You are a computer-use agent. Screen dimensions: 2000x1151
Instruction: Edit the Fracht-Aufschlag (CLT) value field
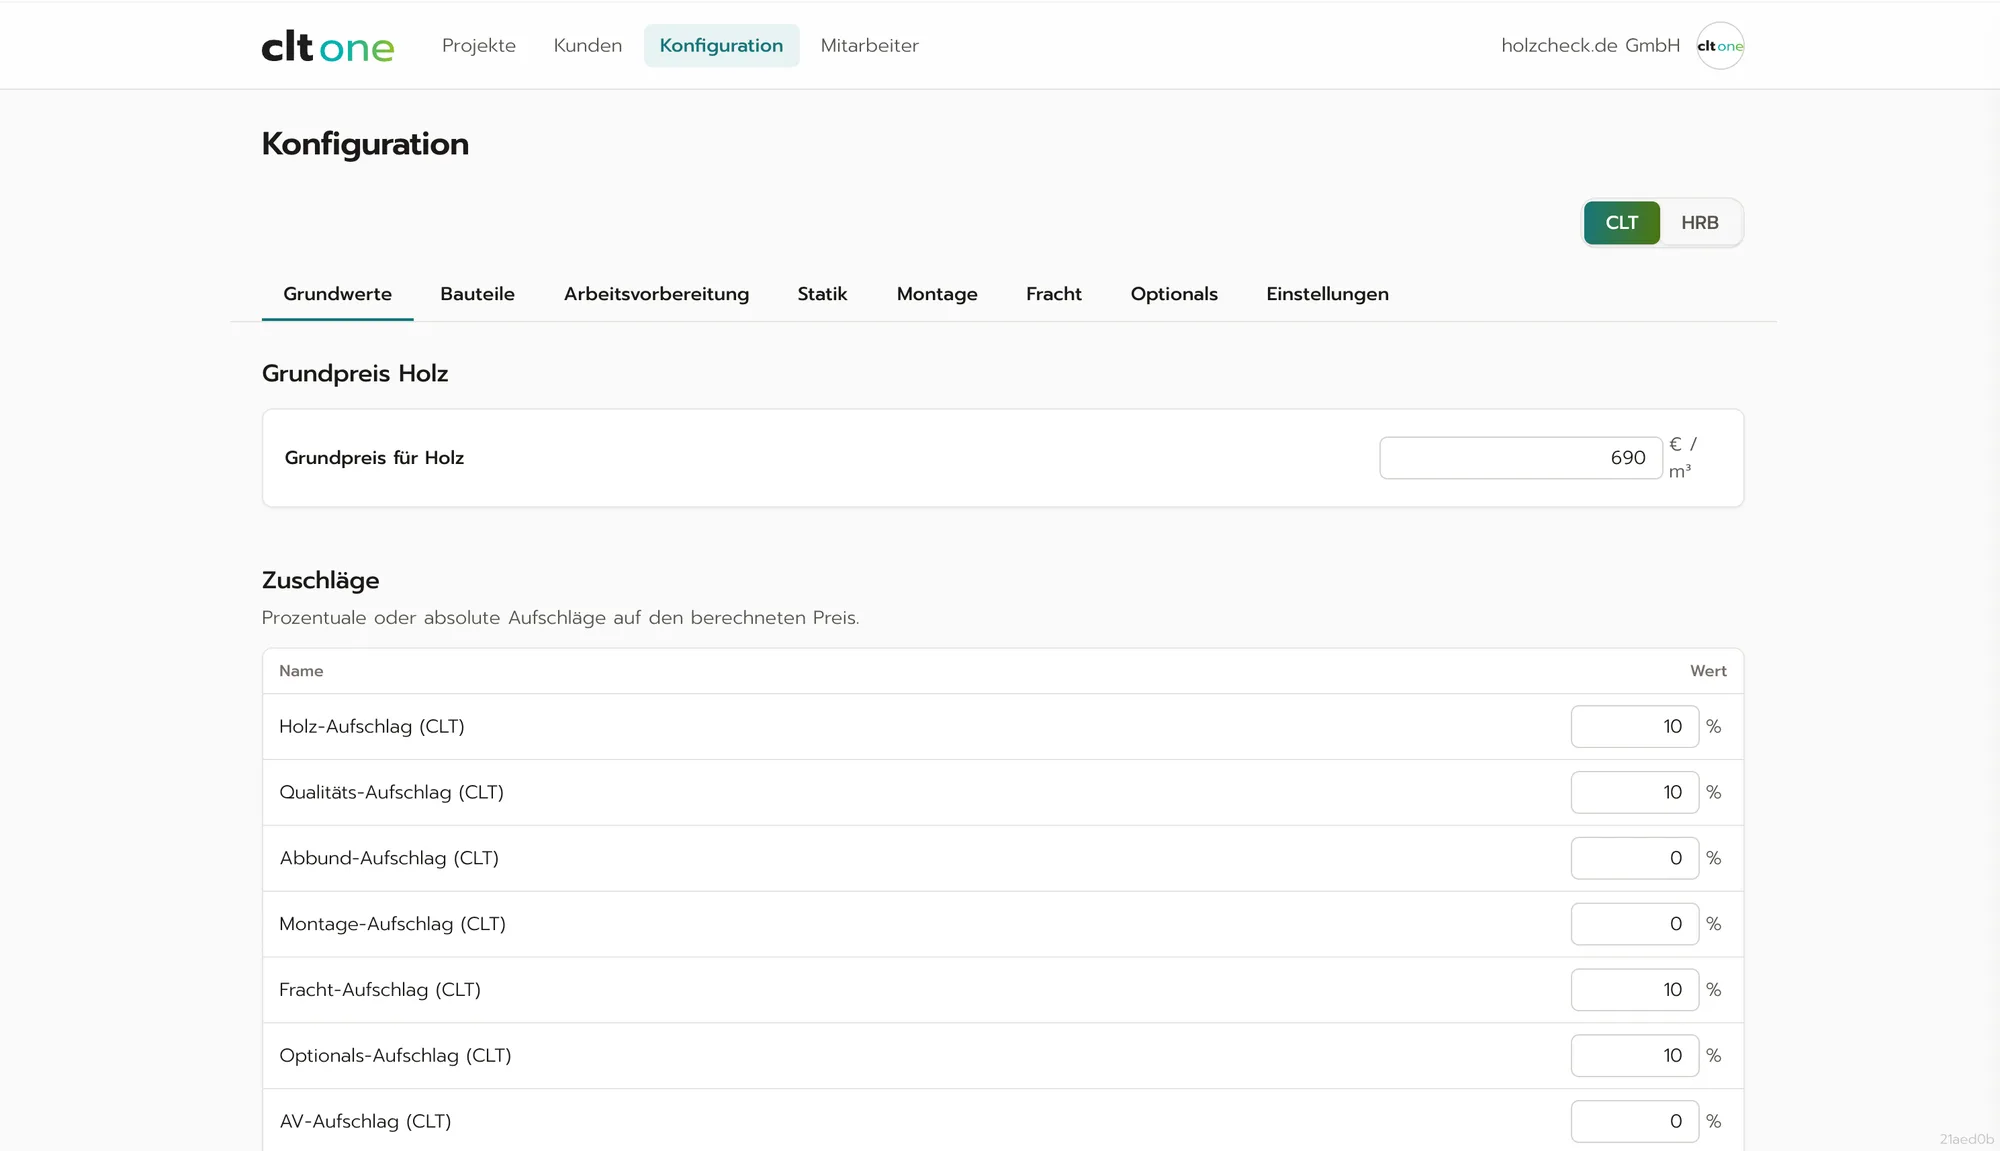[1634, 991]
